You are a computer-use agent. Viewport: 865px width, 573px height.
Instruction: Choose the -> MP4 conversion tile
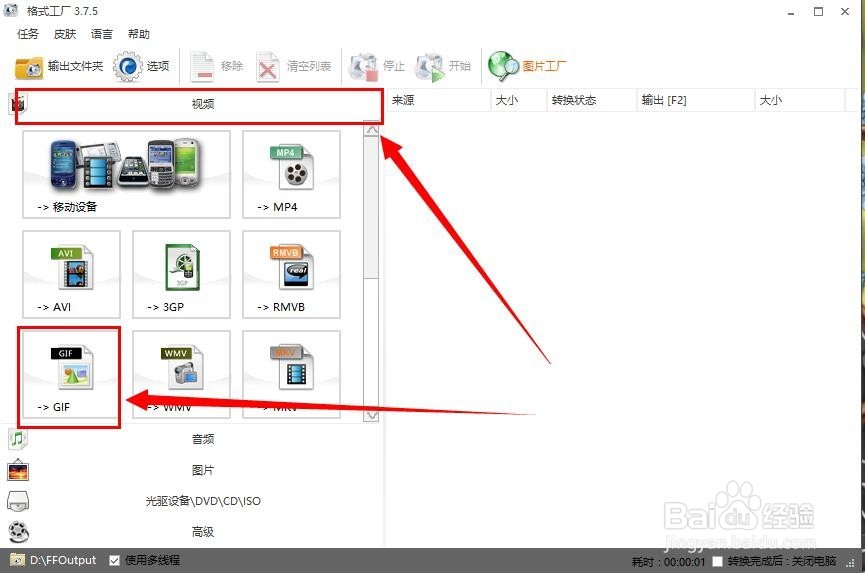click(x=291, y=174)
